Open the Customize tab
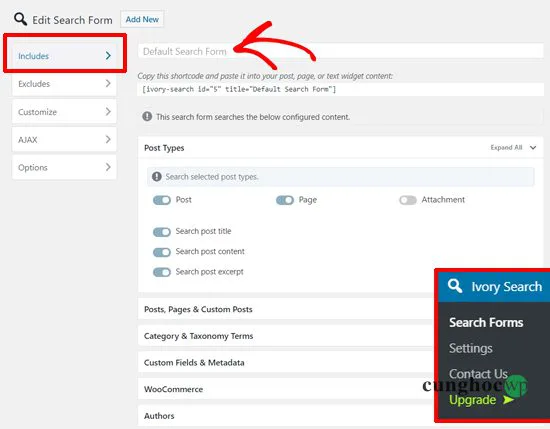The image size is (550, 429). (64, 112)
